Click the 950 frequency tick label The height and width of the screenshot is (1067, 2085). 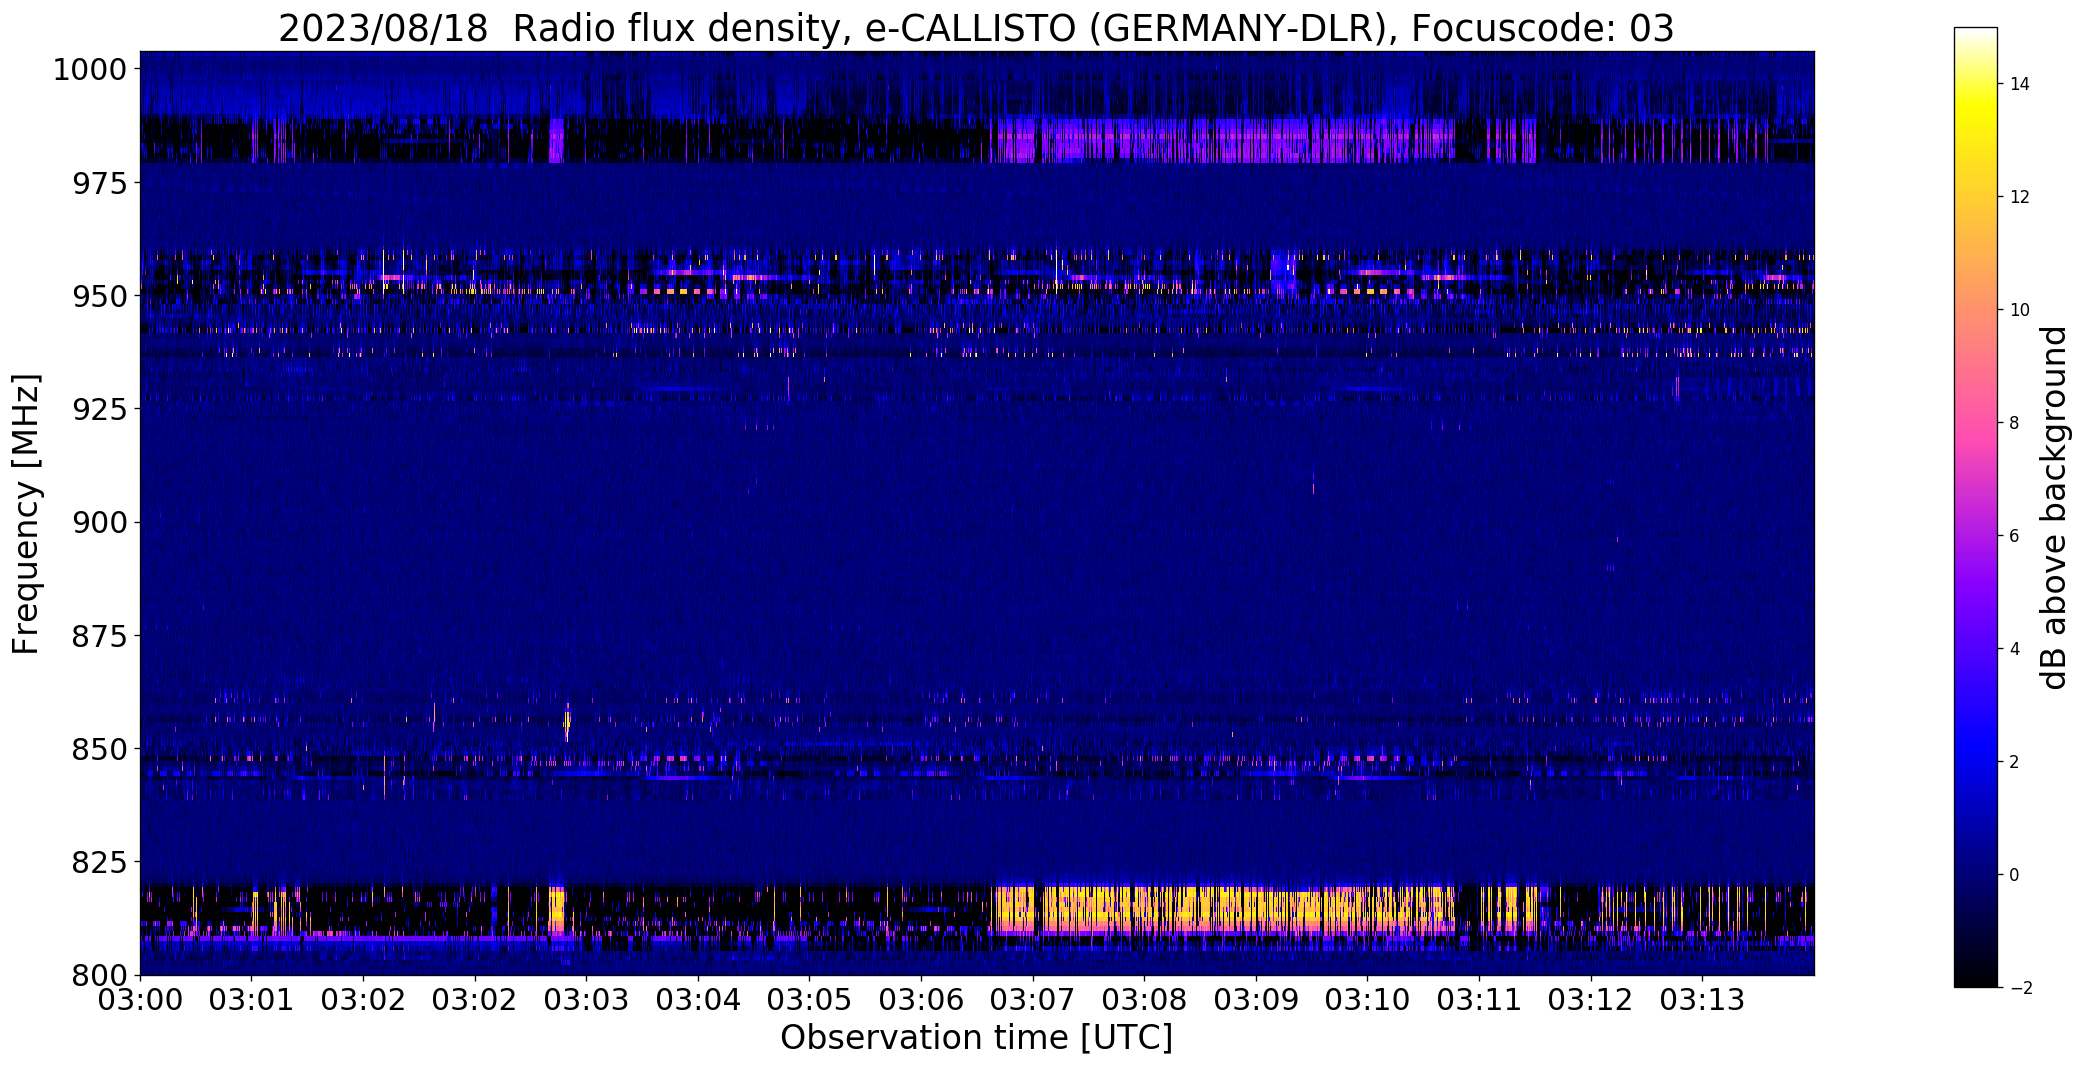tap(99, 296)
